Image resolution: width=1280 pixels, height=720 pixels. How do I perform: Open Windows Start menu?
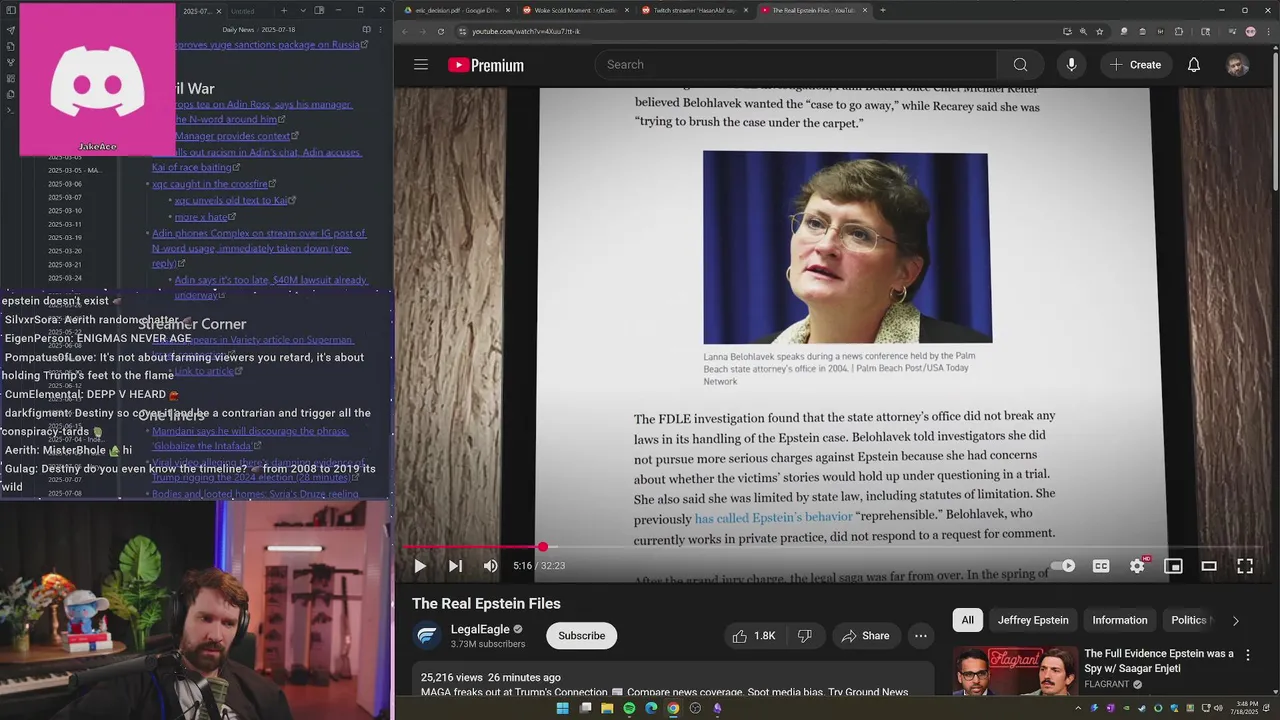click(562, 708)
